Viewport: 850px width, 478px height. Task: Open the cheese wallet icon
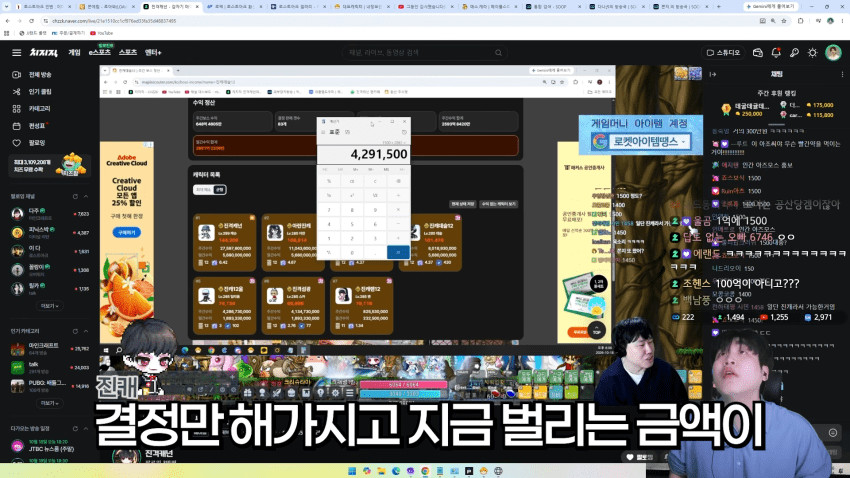[758, 53]
